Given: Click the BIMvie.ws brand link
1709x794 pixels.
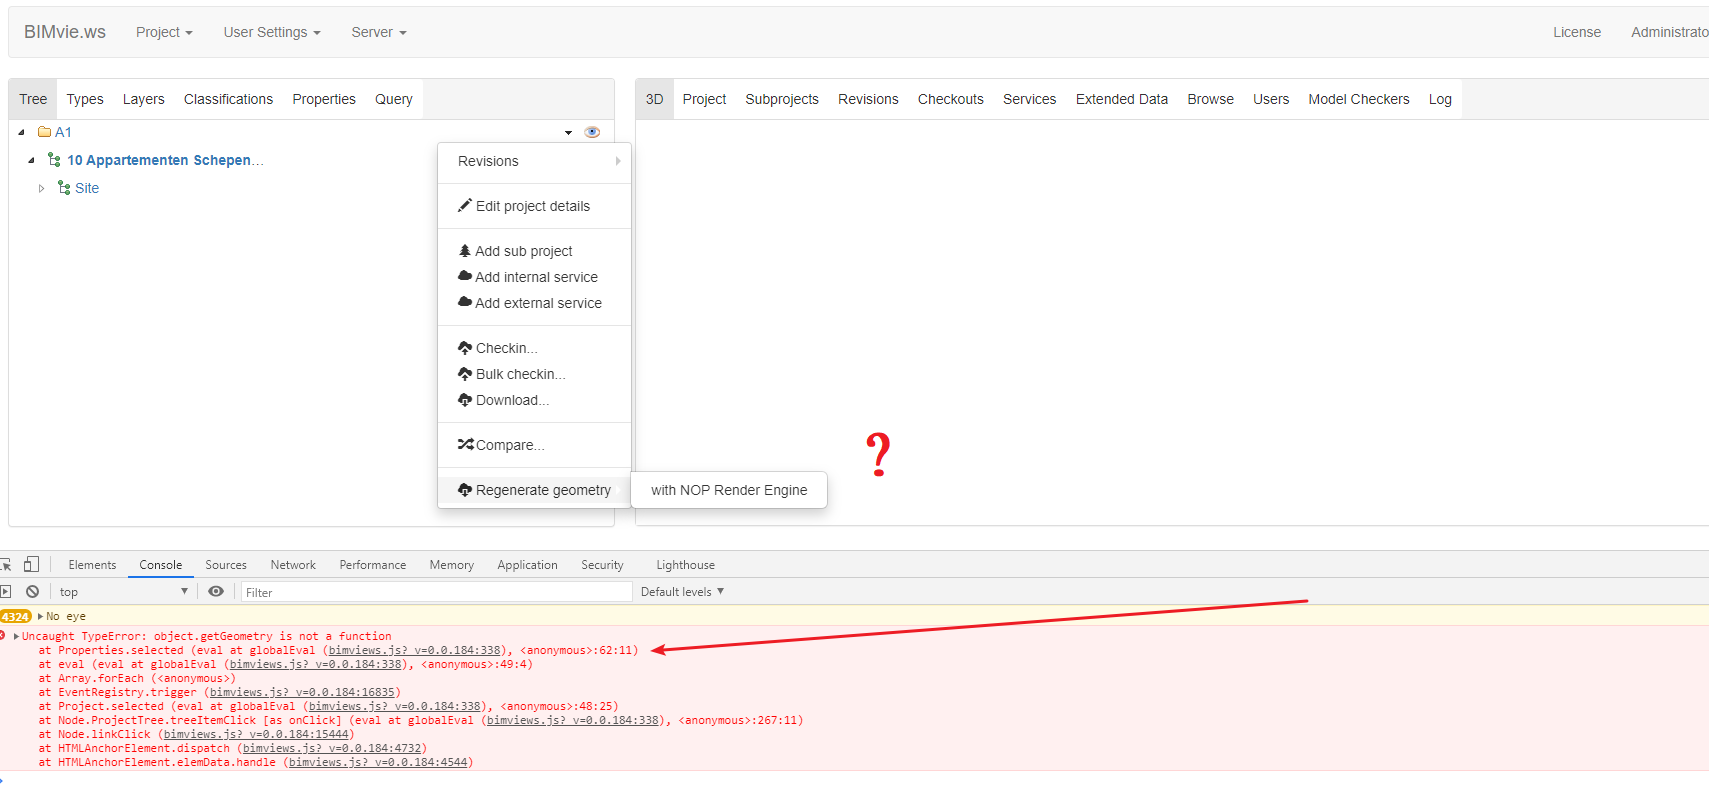Looking at the screenshot, I should point(65,32).
